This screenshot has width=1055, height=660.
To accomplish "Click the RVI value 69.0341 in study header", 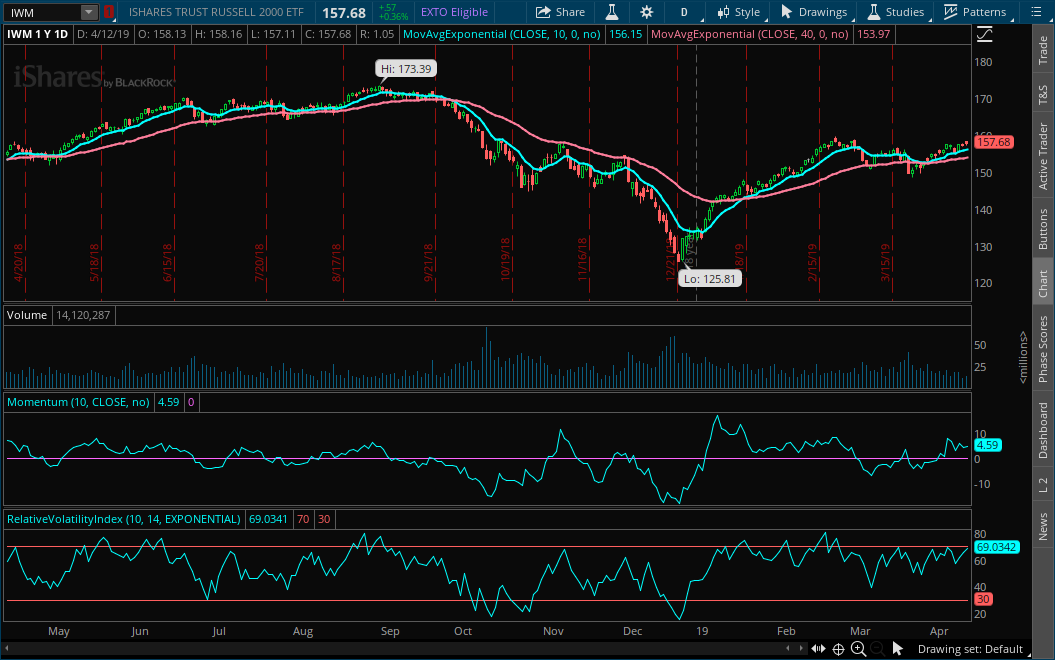I will [268, 519].
